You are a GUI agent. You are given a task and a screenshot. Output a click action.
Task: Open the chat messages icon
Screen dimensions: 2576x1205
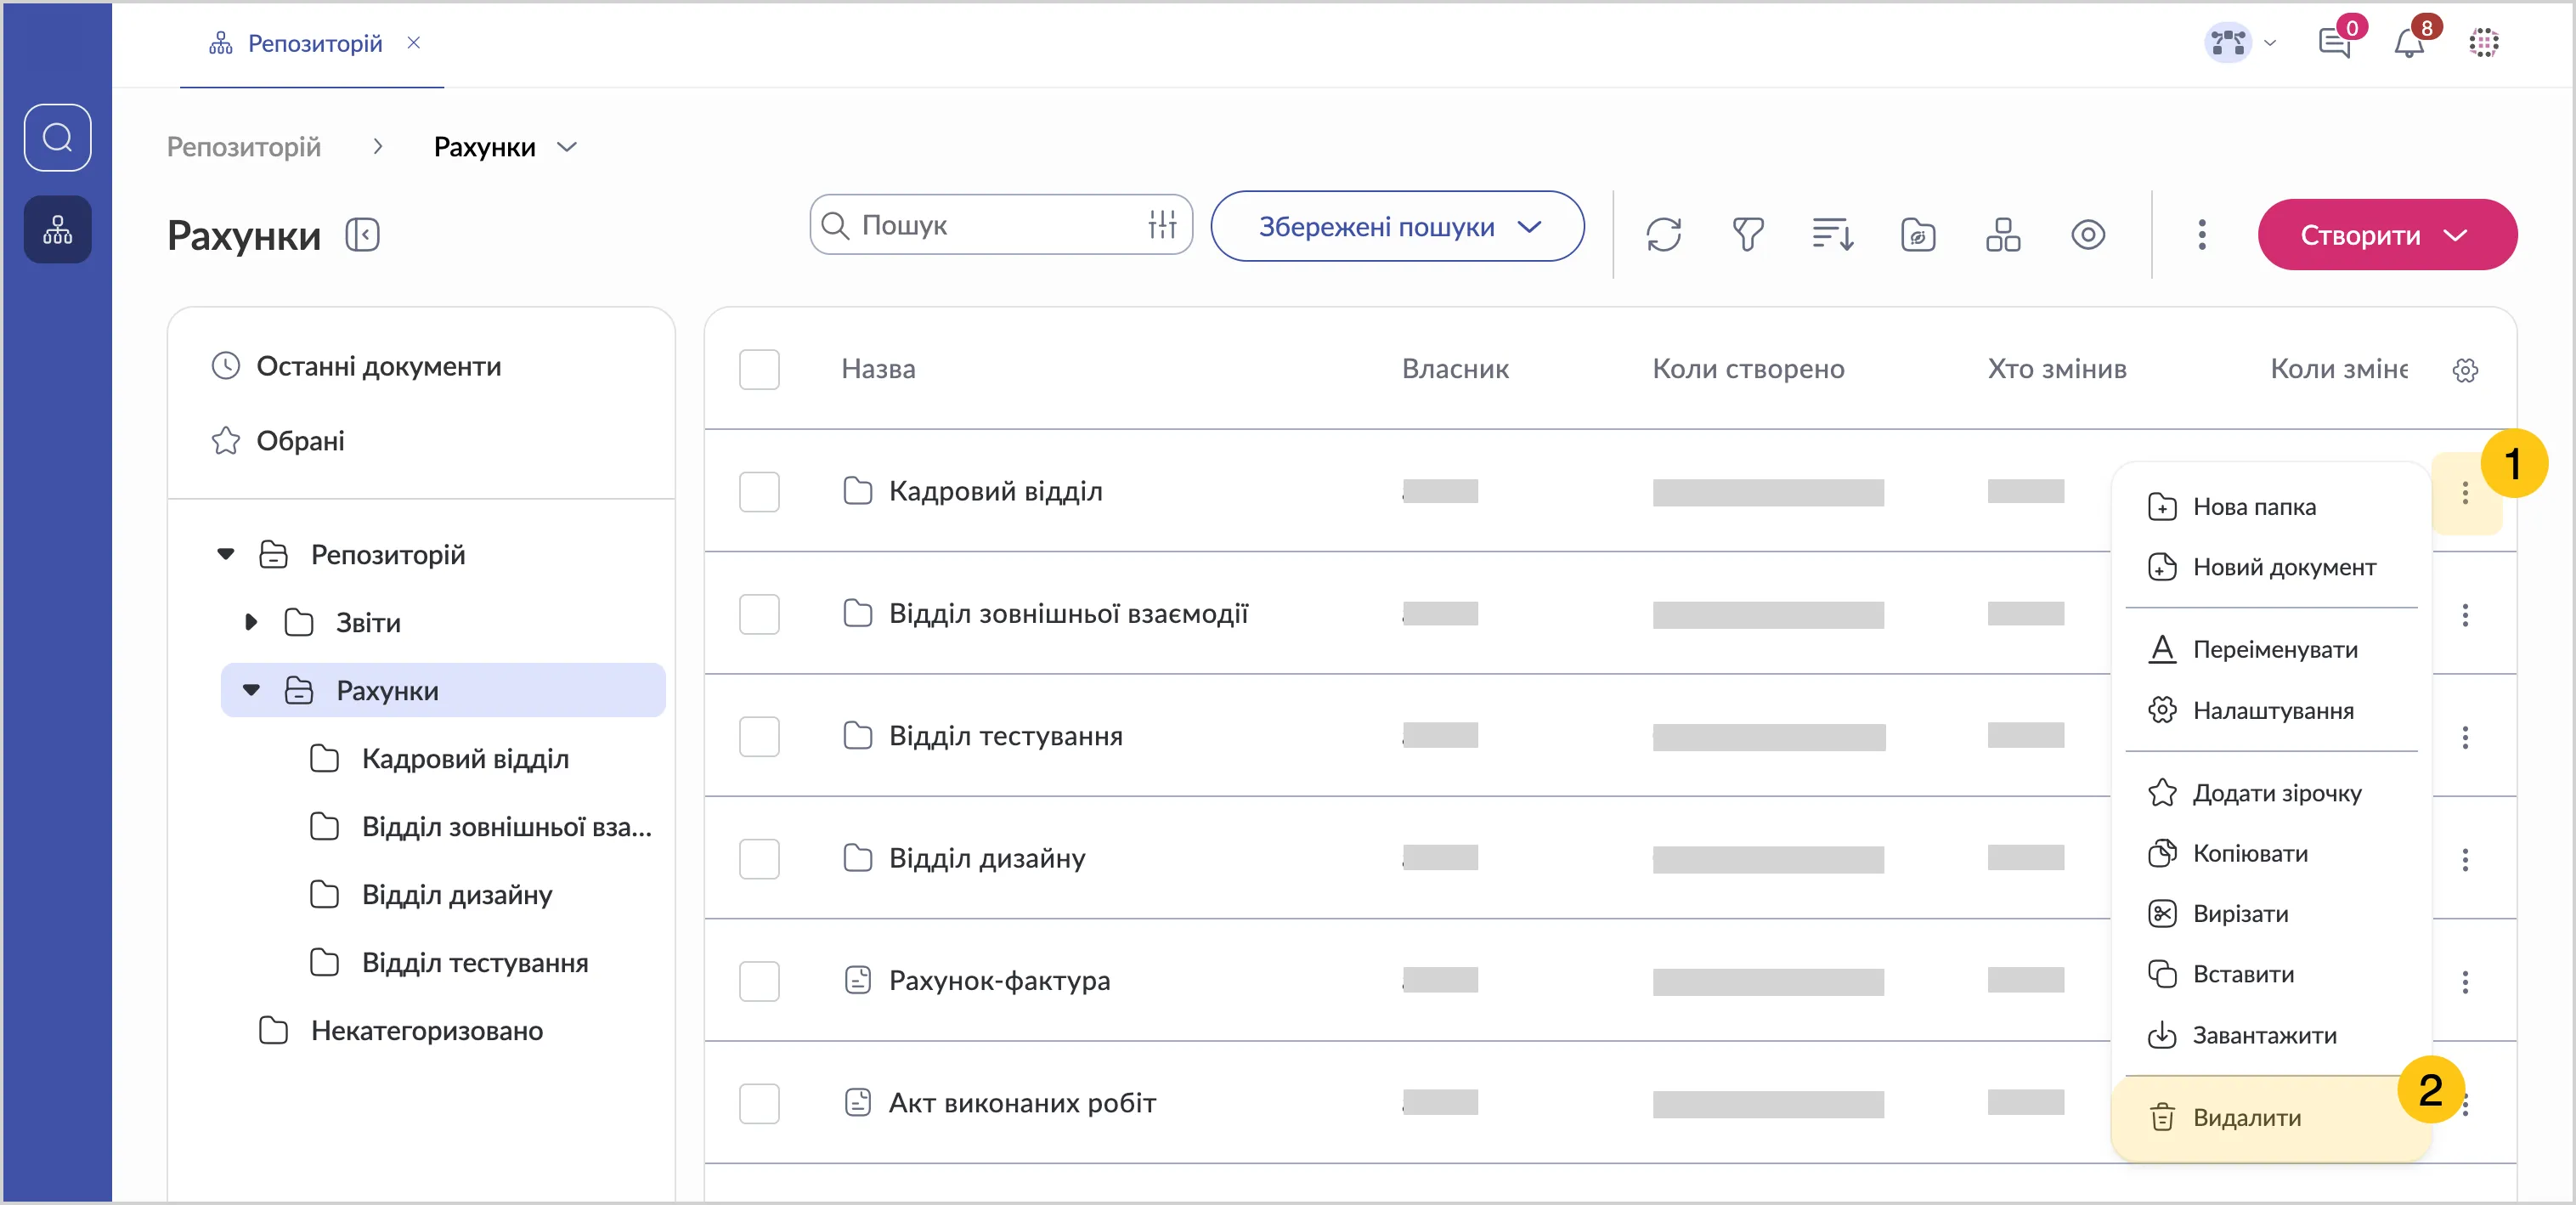click(2333, 43)
